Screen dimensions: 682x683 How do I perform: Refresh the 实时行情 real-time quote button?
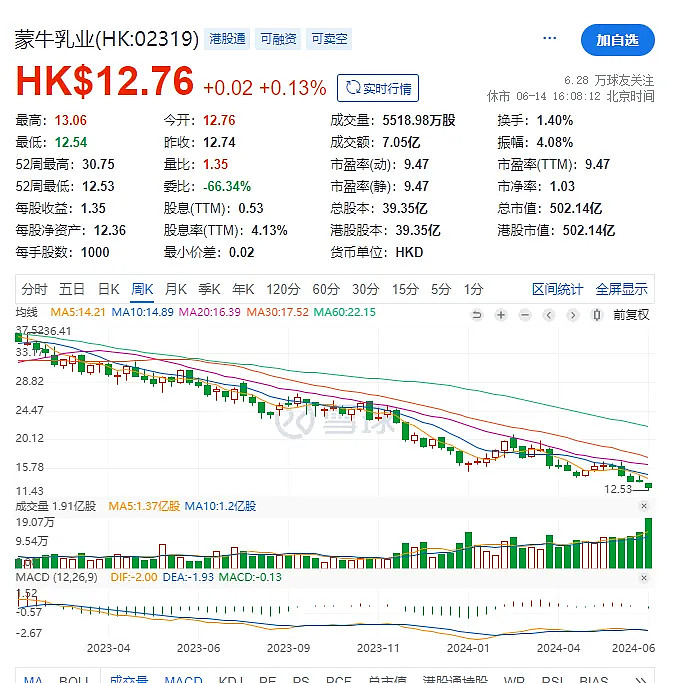[x=378, y=88]
